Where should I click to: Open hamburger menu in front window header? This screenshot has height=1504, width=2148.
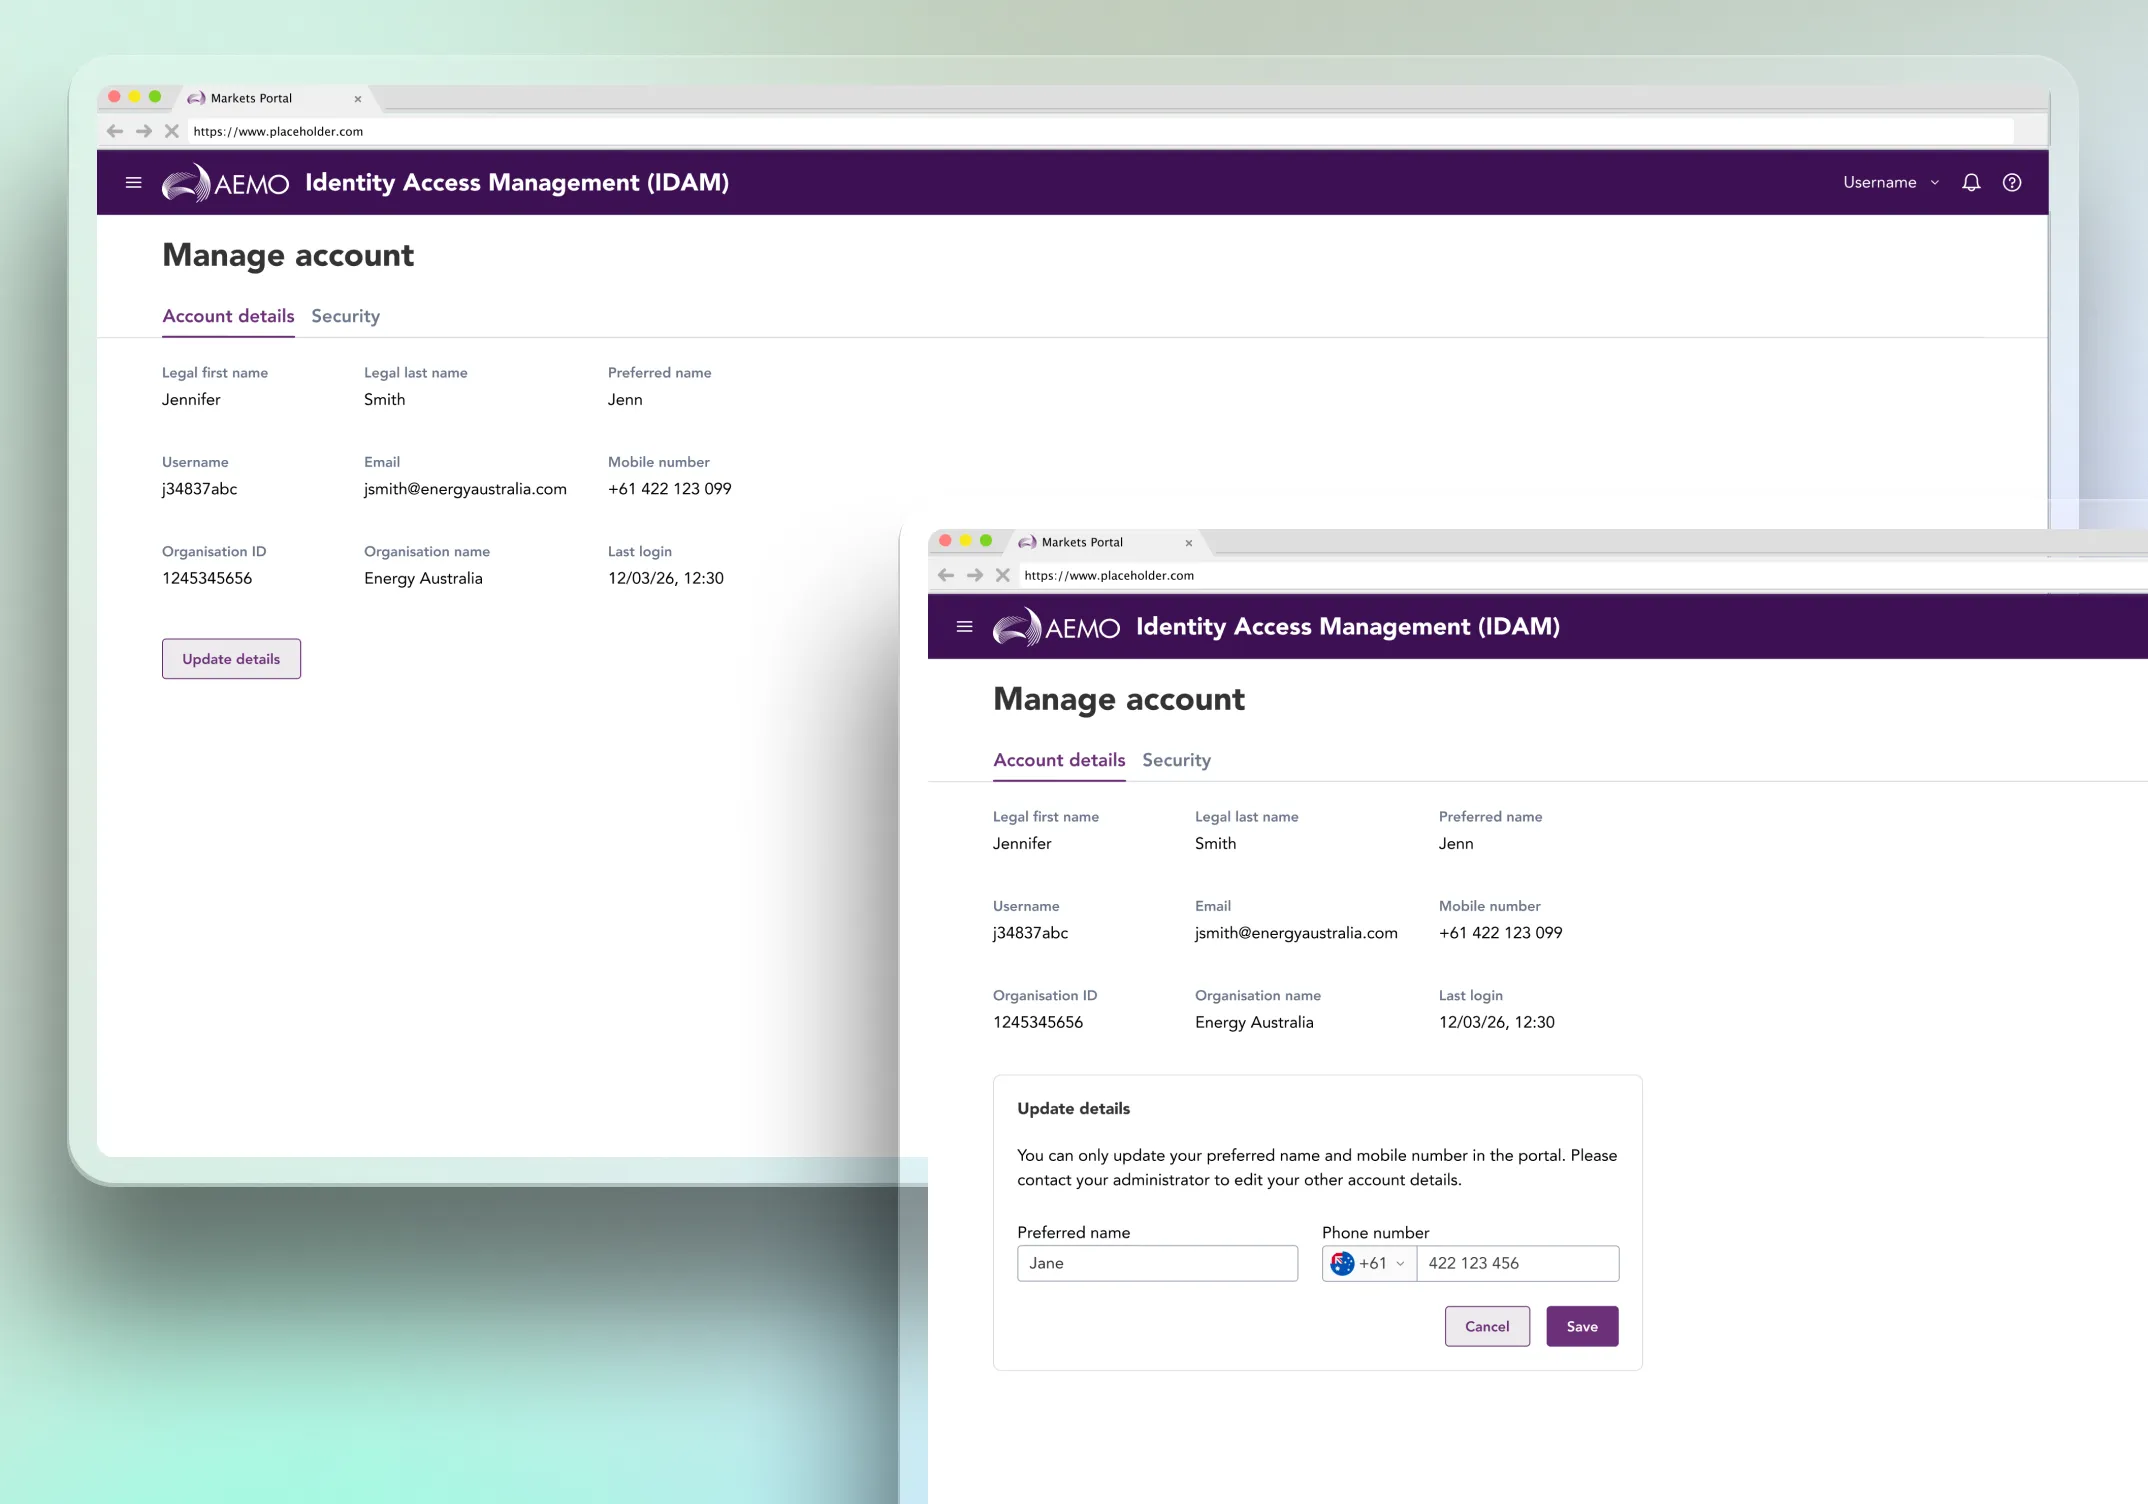964,627
